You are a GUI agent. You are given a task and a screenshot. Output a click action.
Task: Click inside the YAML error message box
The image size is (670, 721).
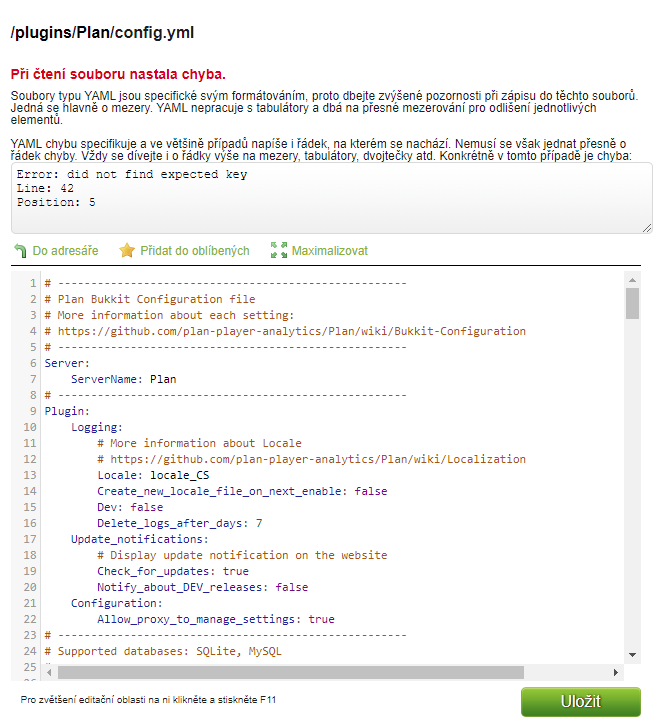[x=330, y=198]
